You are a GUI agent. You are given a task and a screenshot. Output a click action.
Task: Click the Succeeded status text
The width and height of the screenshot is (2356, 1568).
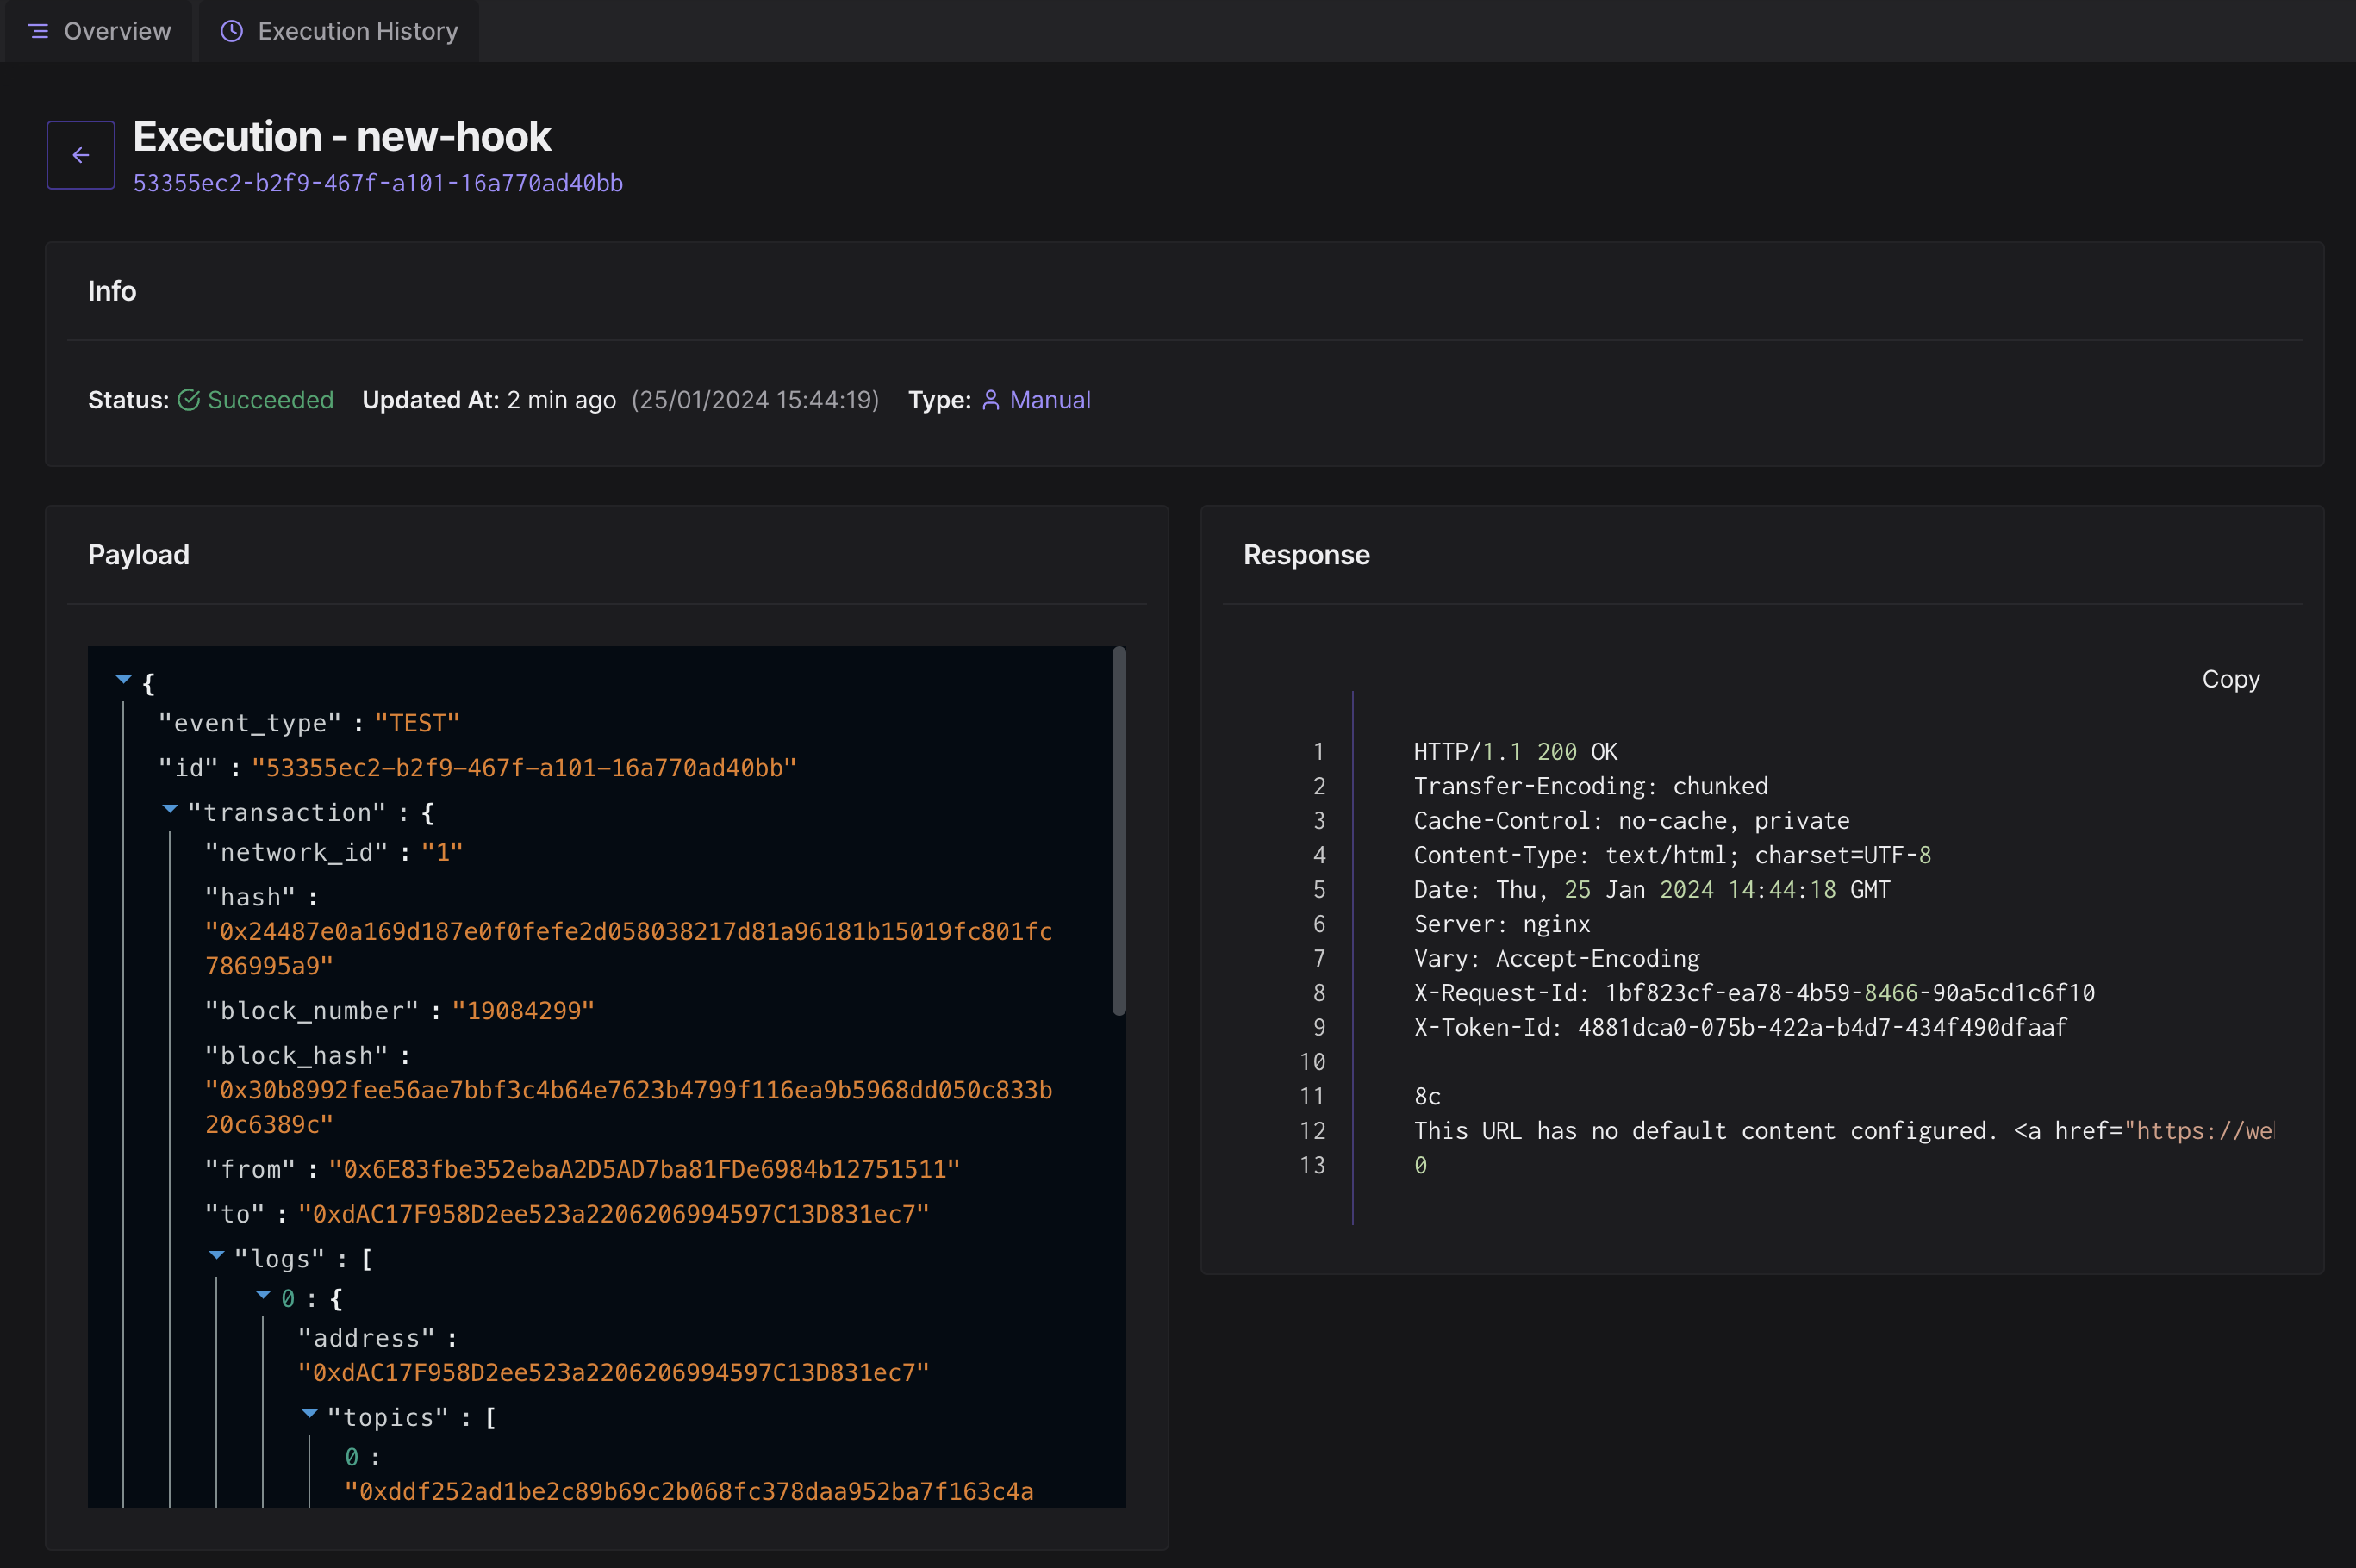point(270,400)
